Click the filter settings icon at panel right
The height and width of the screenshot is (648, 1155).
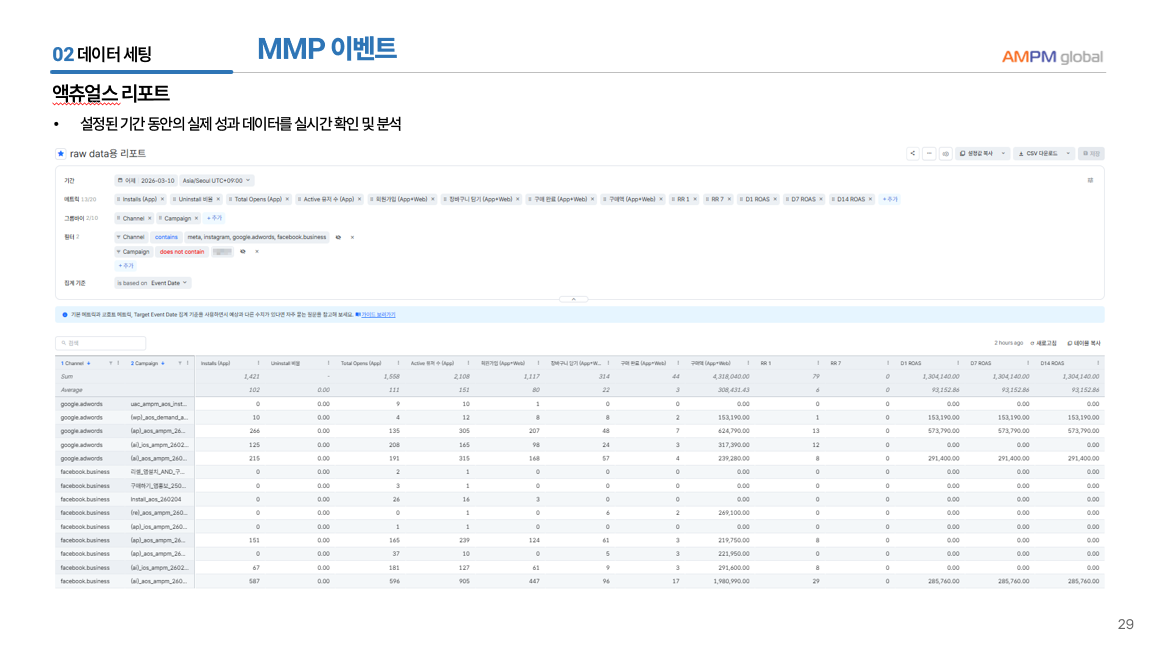coord(1089,180)
